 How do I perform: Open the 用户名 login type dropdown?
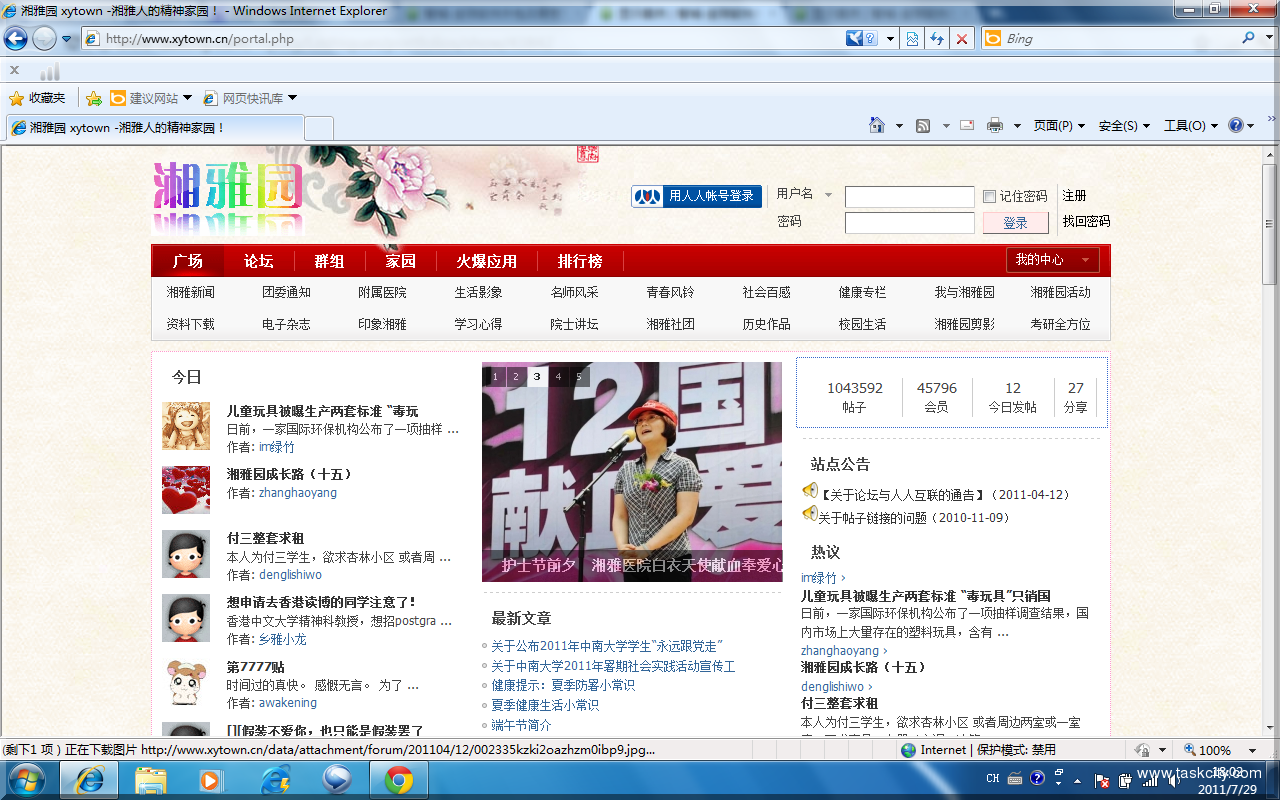(x=828, y=195)
